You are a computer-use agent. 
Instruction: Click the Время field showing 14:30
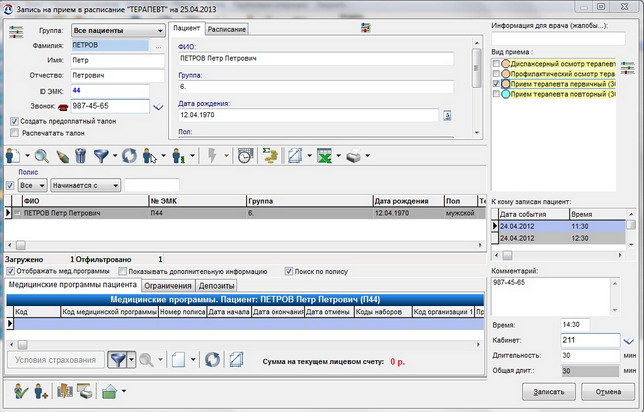click(x=575, y=325)
